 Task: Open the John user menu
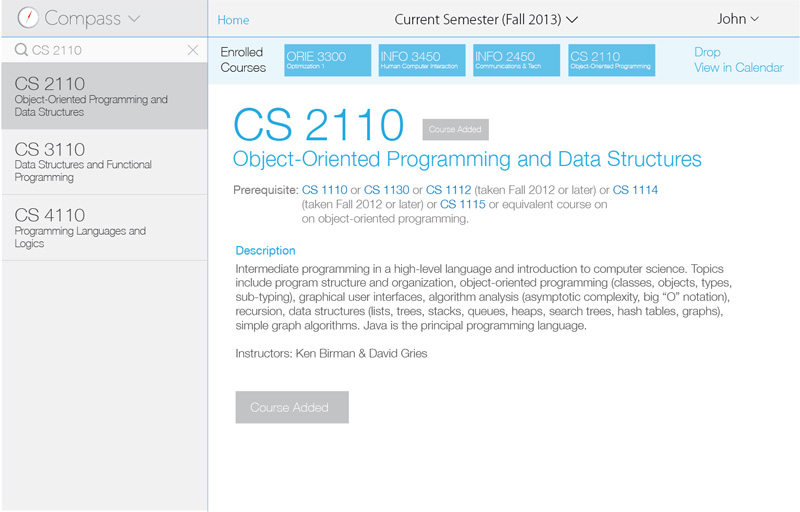[x=738, y=19]
